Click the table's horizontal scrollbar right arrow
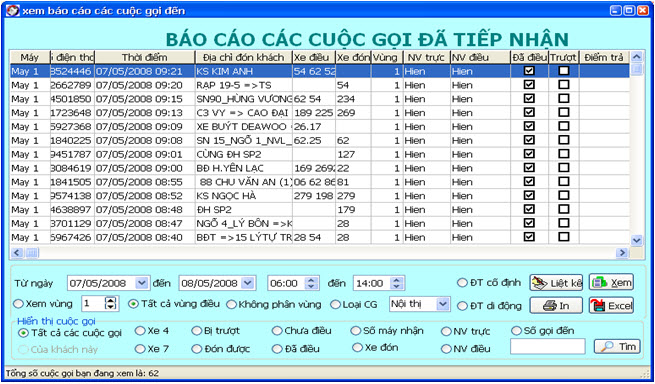Screen dimensions: 655x384 pos(622,252)
